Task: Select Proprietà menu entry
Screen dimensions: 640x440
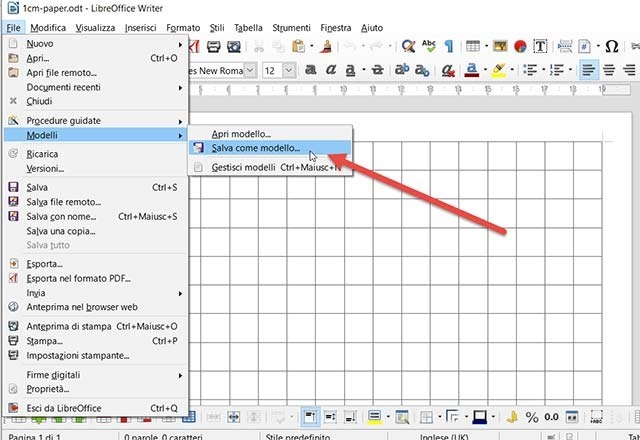Action: [x=95, y=389]
